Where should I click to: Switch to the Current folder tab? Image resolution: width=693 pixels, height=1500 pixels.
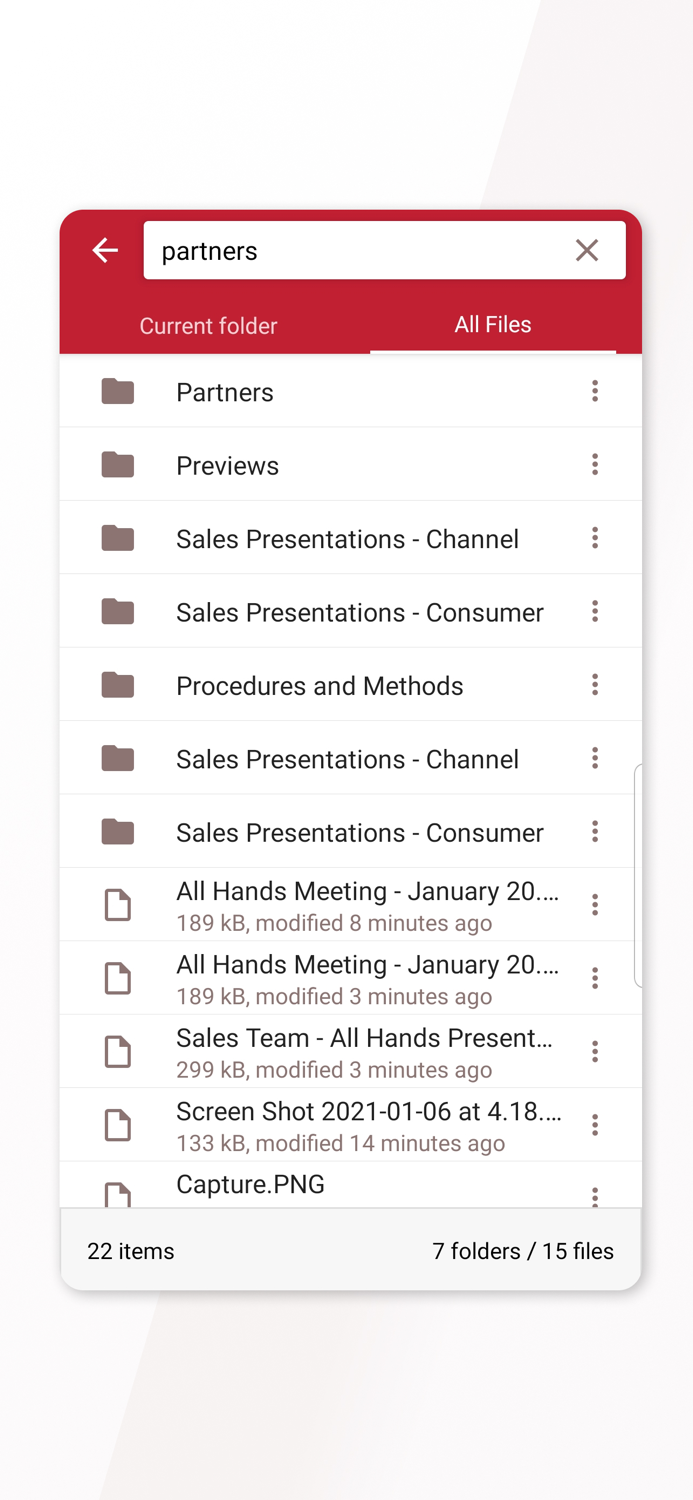pyautogui.click(x=208, y=326)
